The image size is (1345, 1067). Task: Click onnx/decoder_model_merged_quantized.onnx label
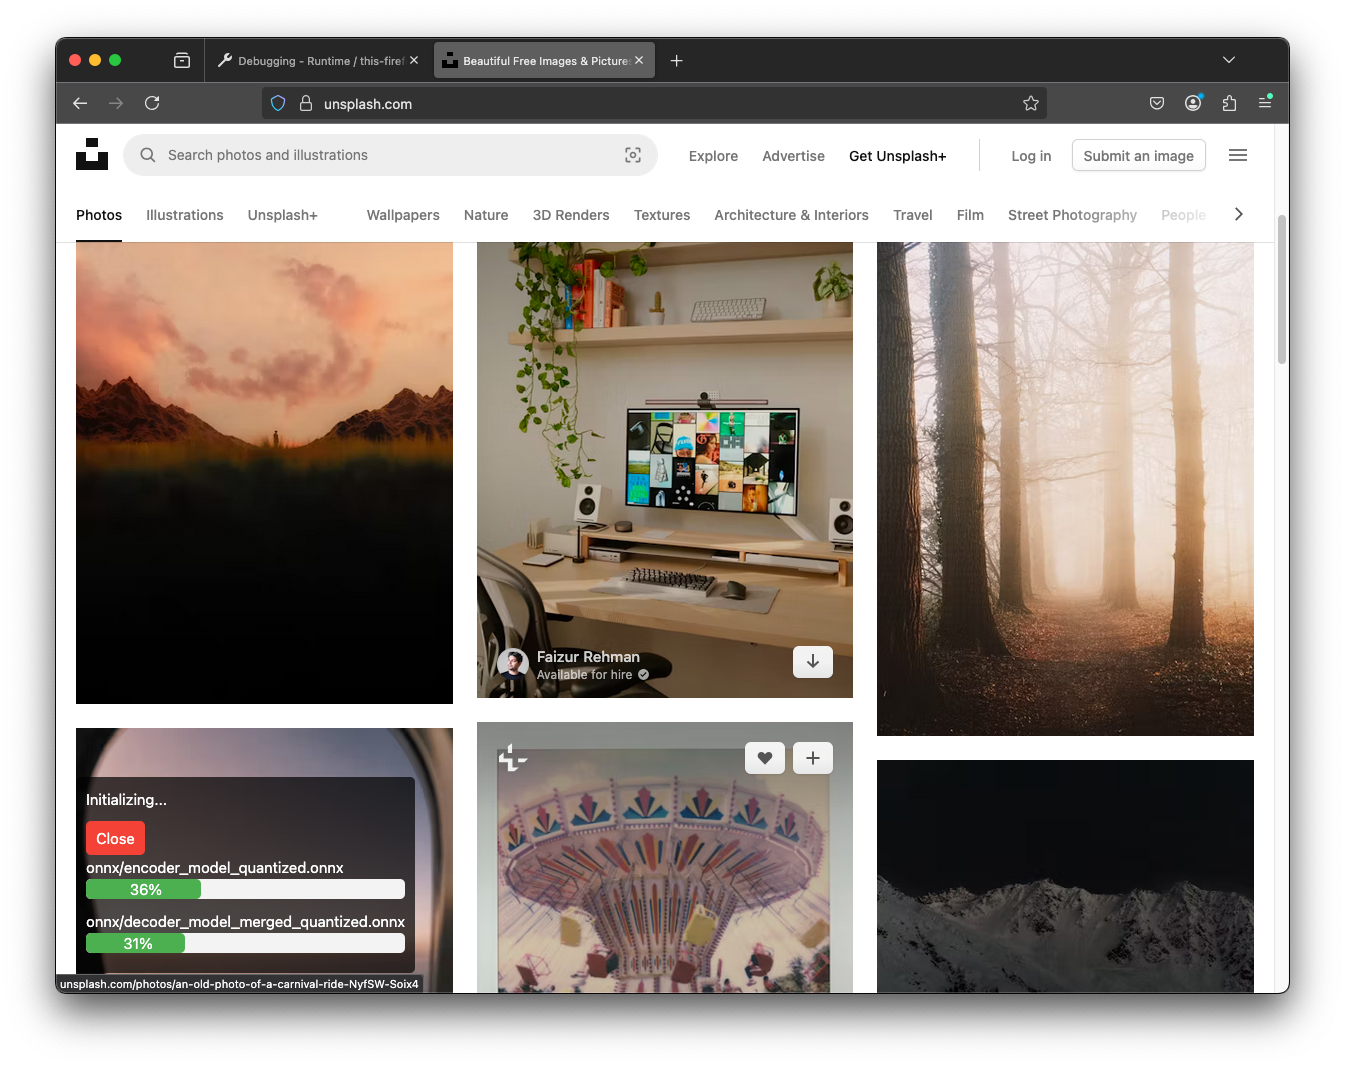pyautogui.click(x=245, y=921)
